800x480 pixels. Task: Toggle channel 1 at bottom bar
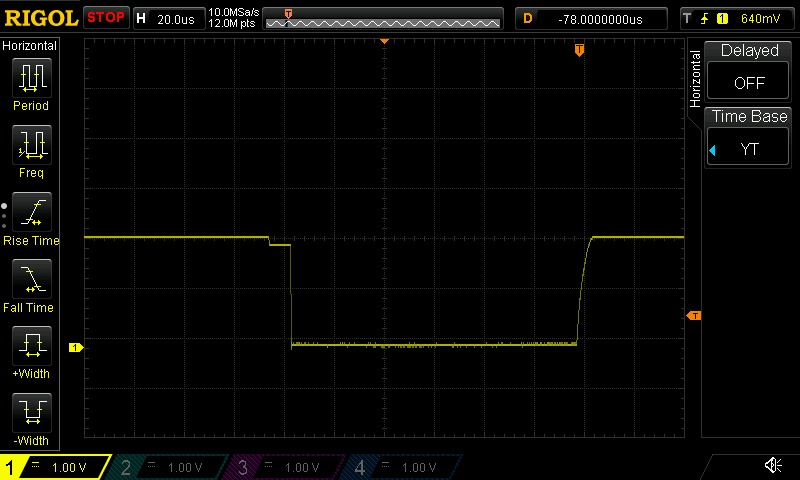(x=55, y=467)
